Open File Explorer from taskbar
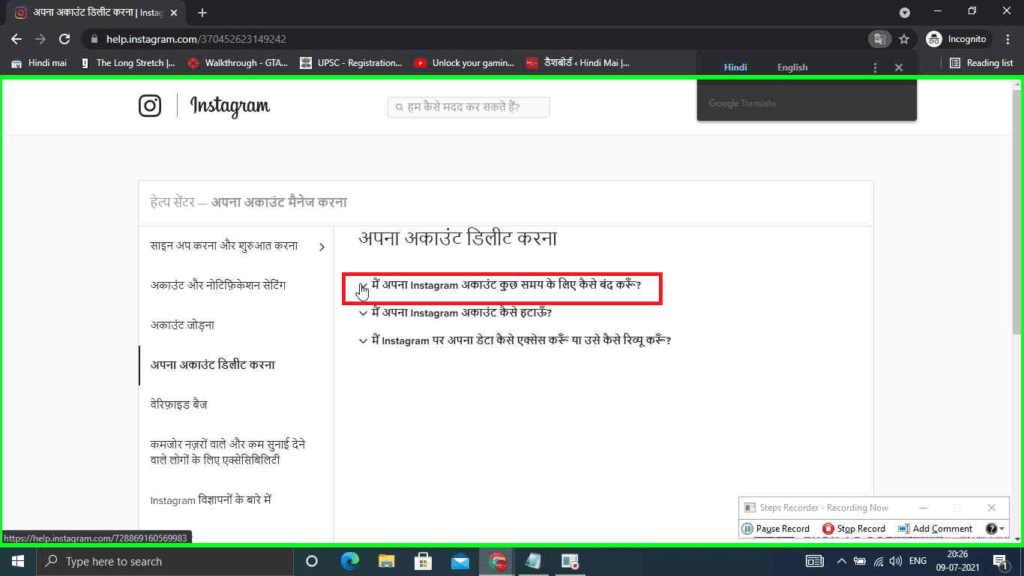Screen dimensions: 1024x576 (387, 561)
